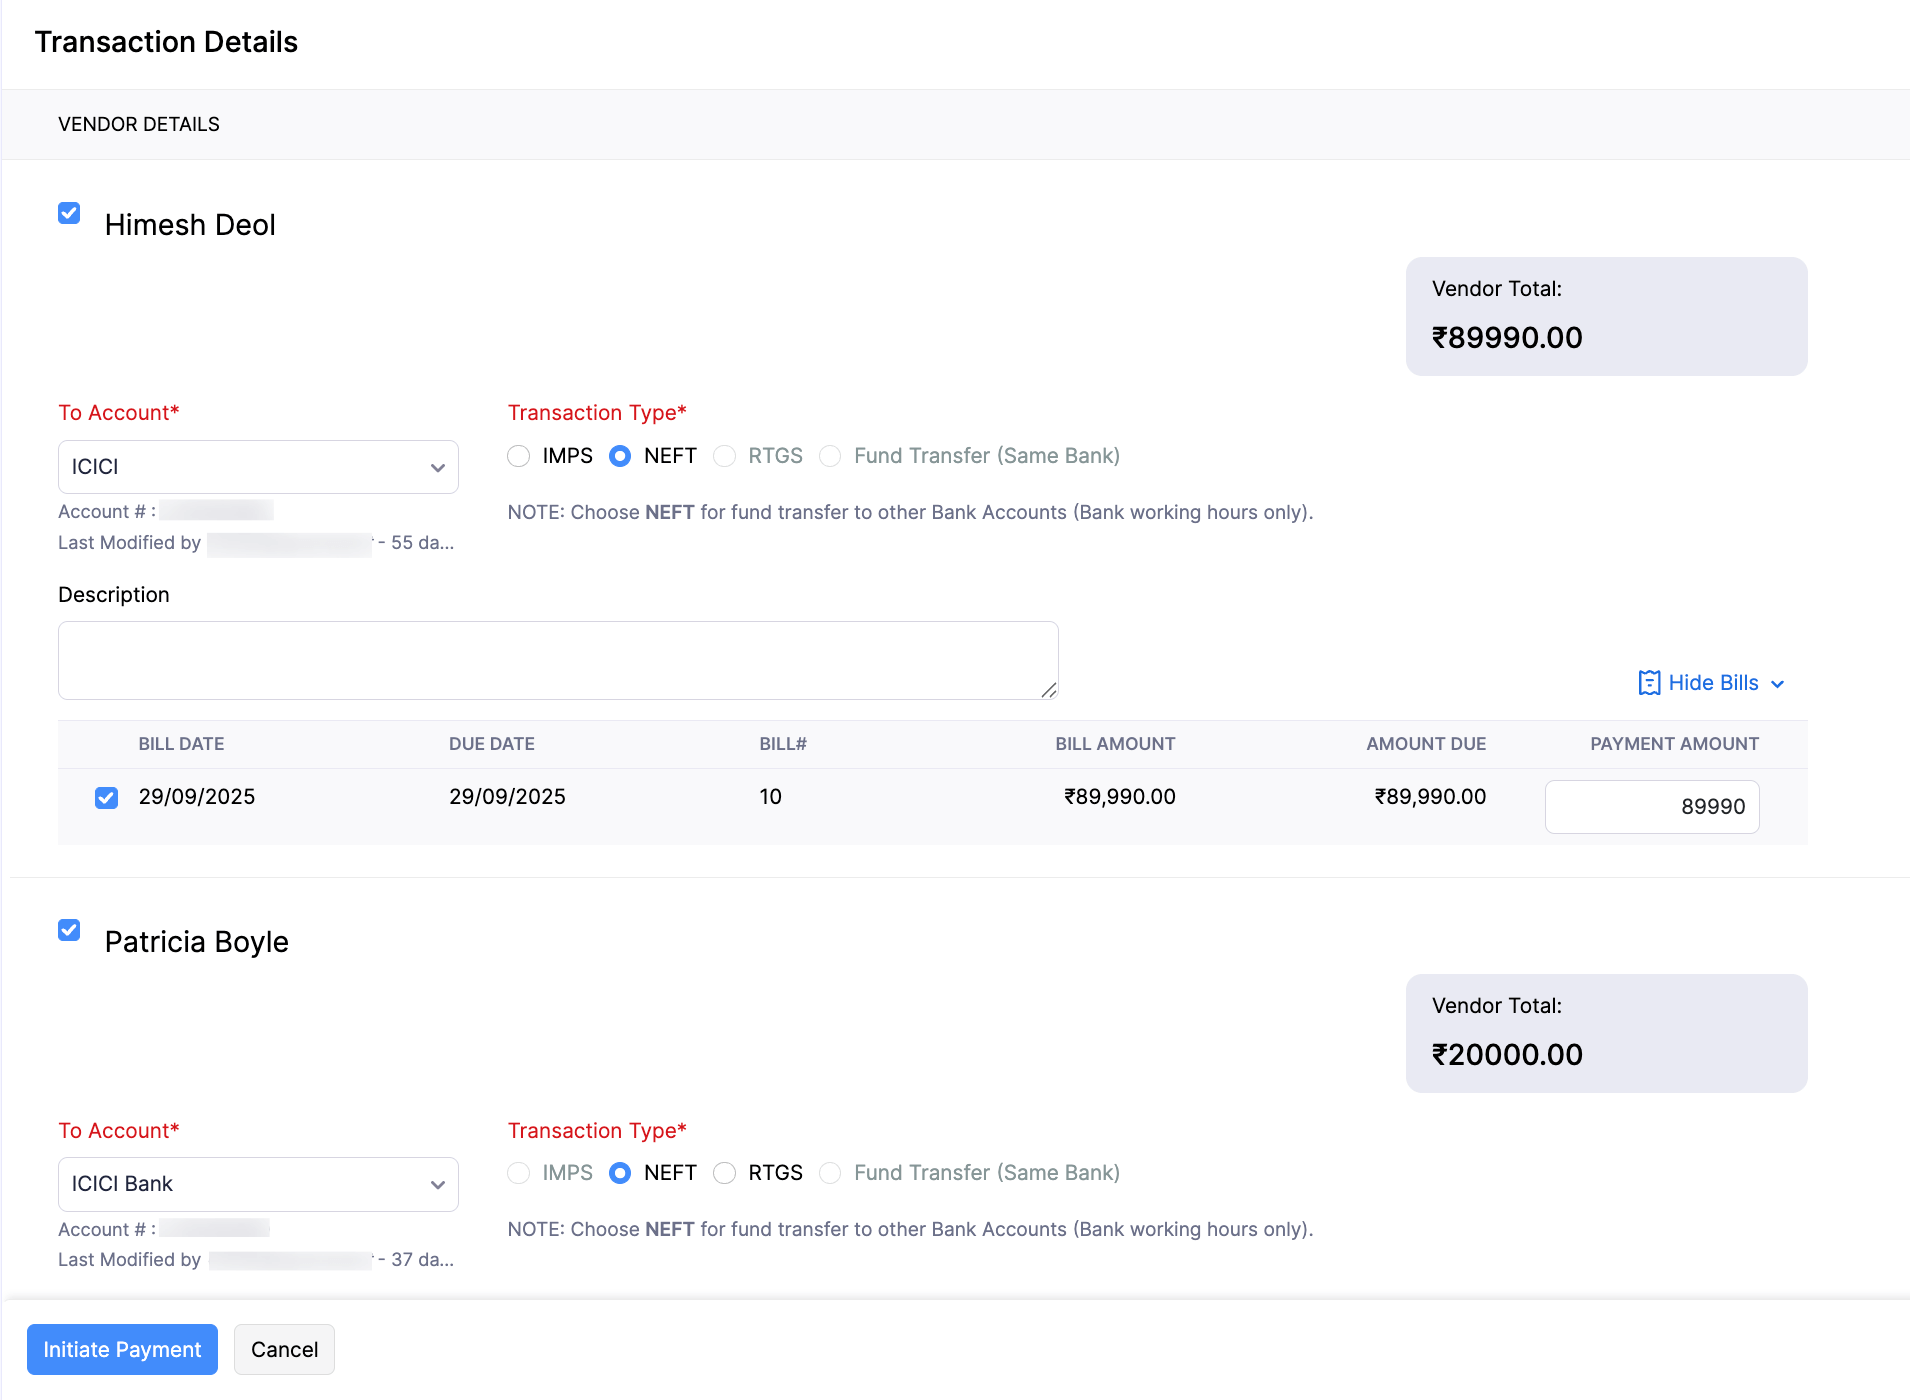
Task: Click the Initiate Payment button
Action: click(122, 1349)
